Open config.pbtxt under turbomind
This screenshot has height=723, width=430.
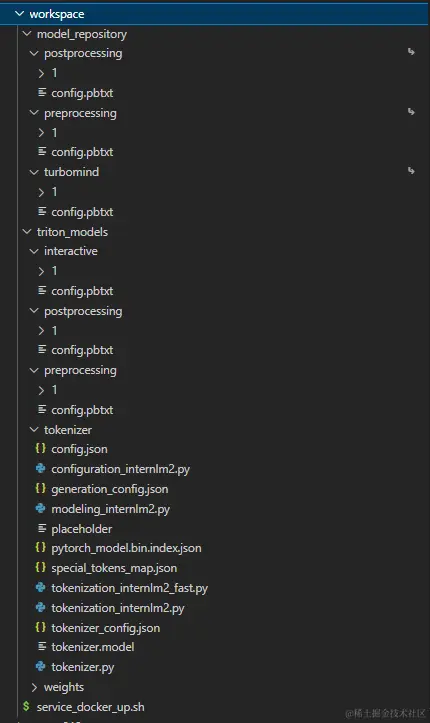pos(82,212)
